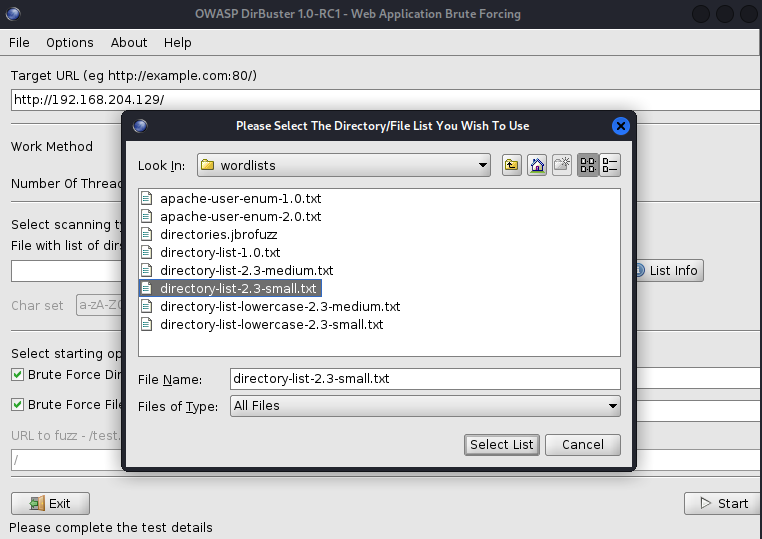The height and width of the screenshot is (539, 762).
Task: Click the DirBuster icon in main window title bar
Action: 13,14
